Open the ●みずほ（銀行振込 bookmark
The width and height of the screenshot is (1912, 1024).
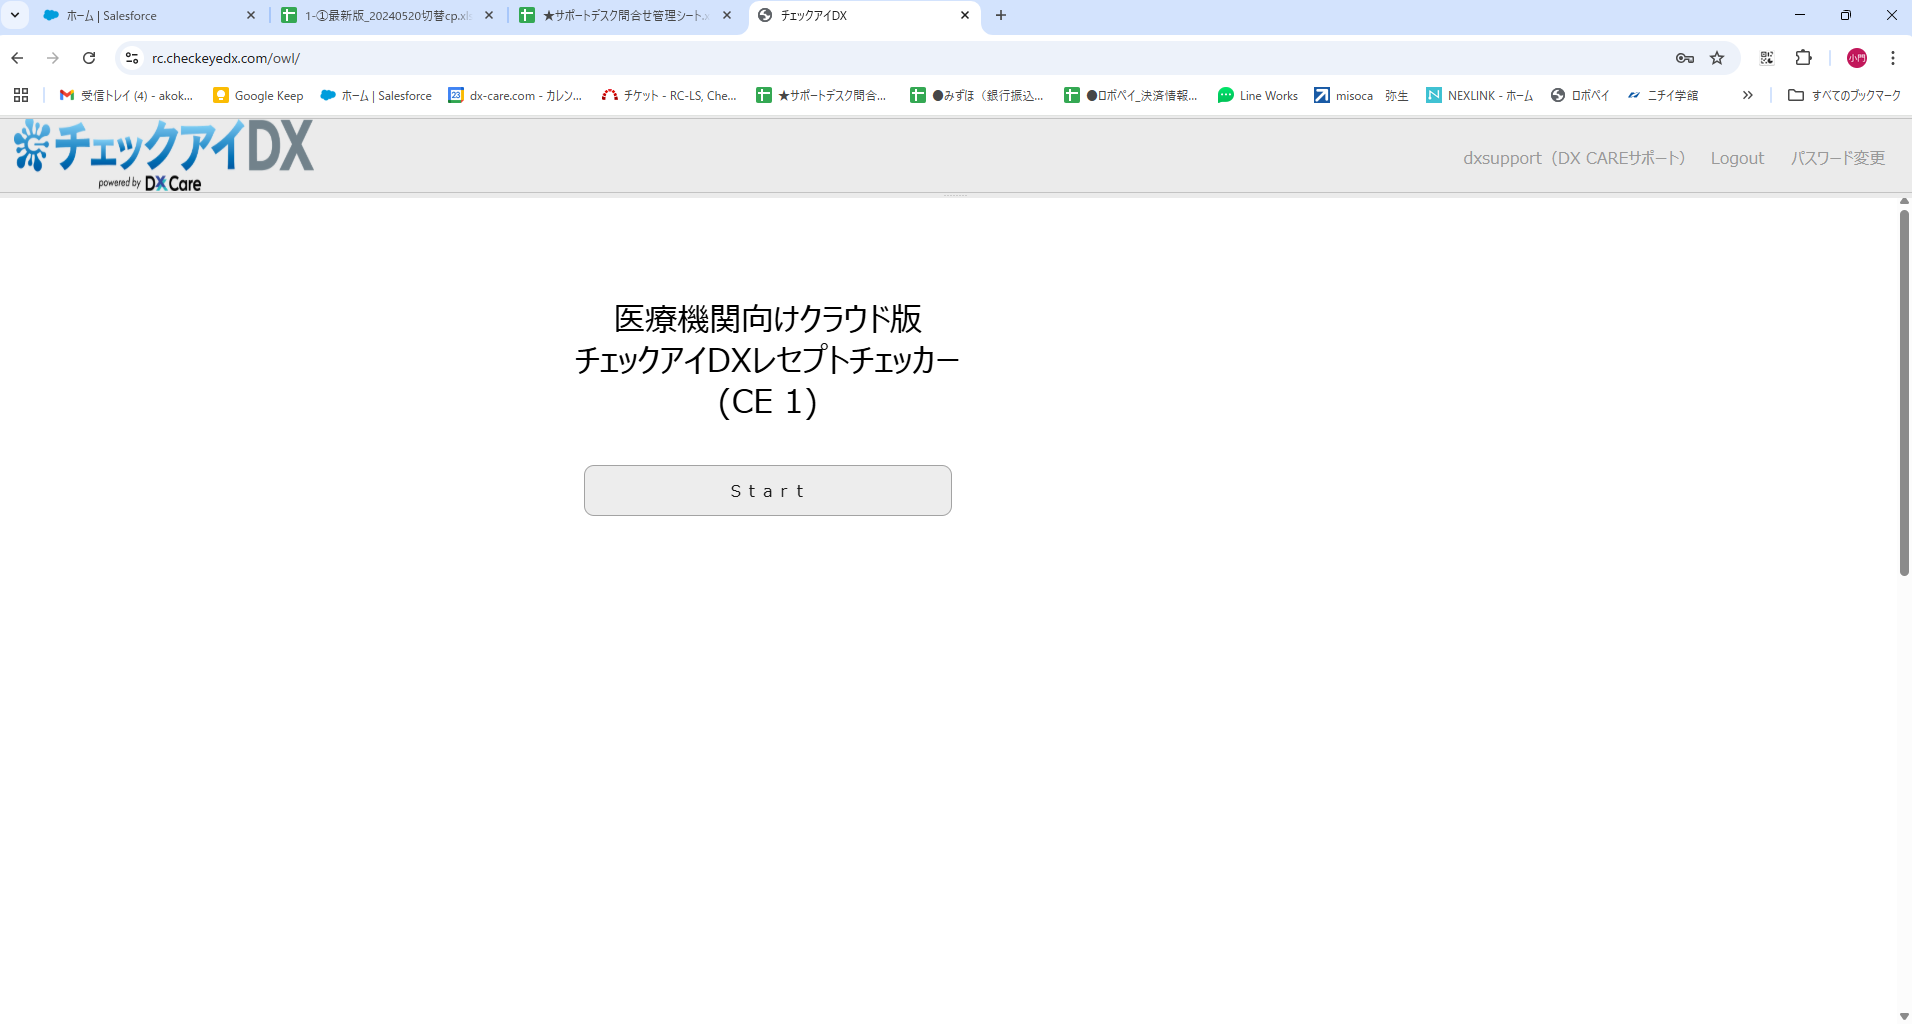click(x=976, y=96)
